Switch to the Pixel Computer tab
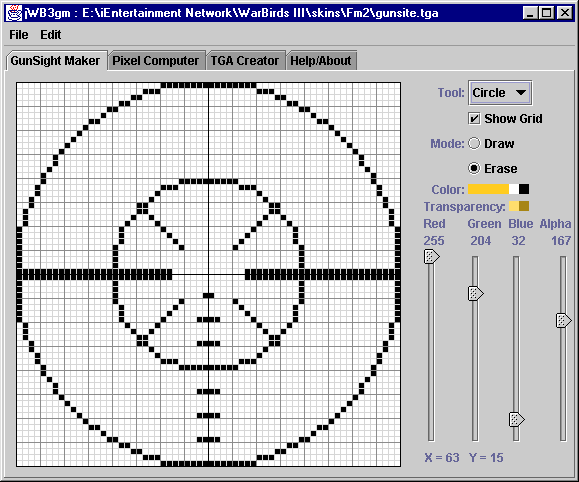Image resolution: width=579 pixels, height=482 pixels. click(155, 61)
